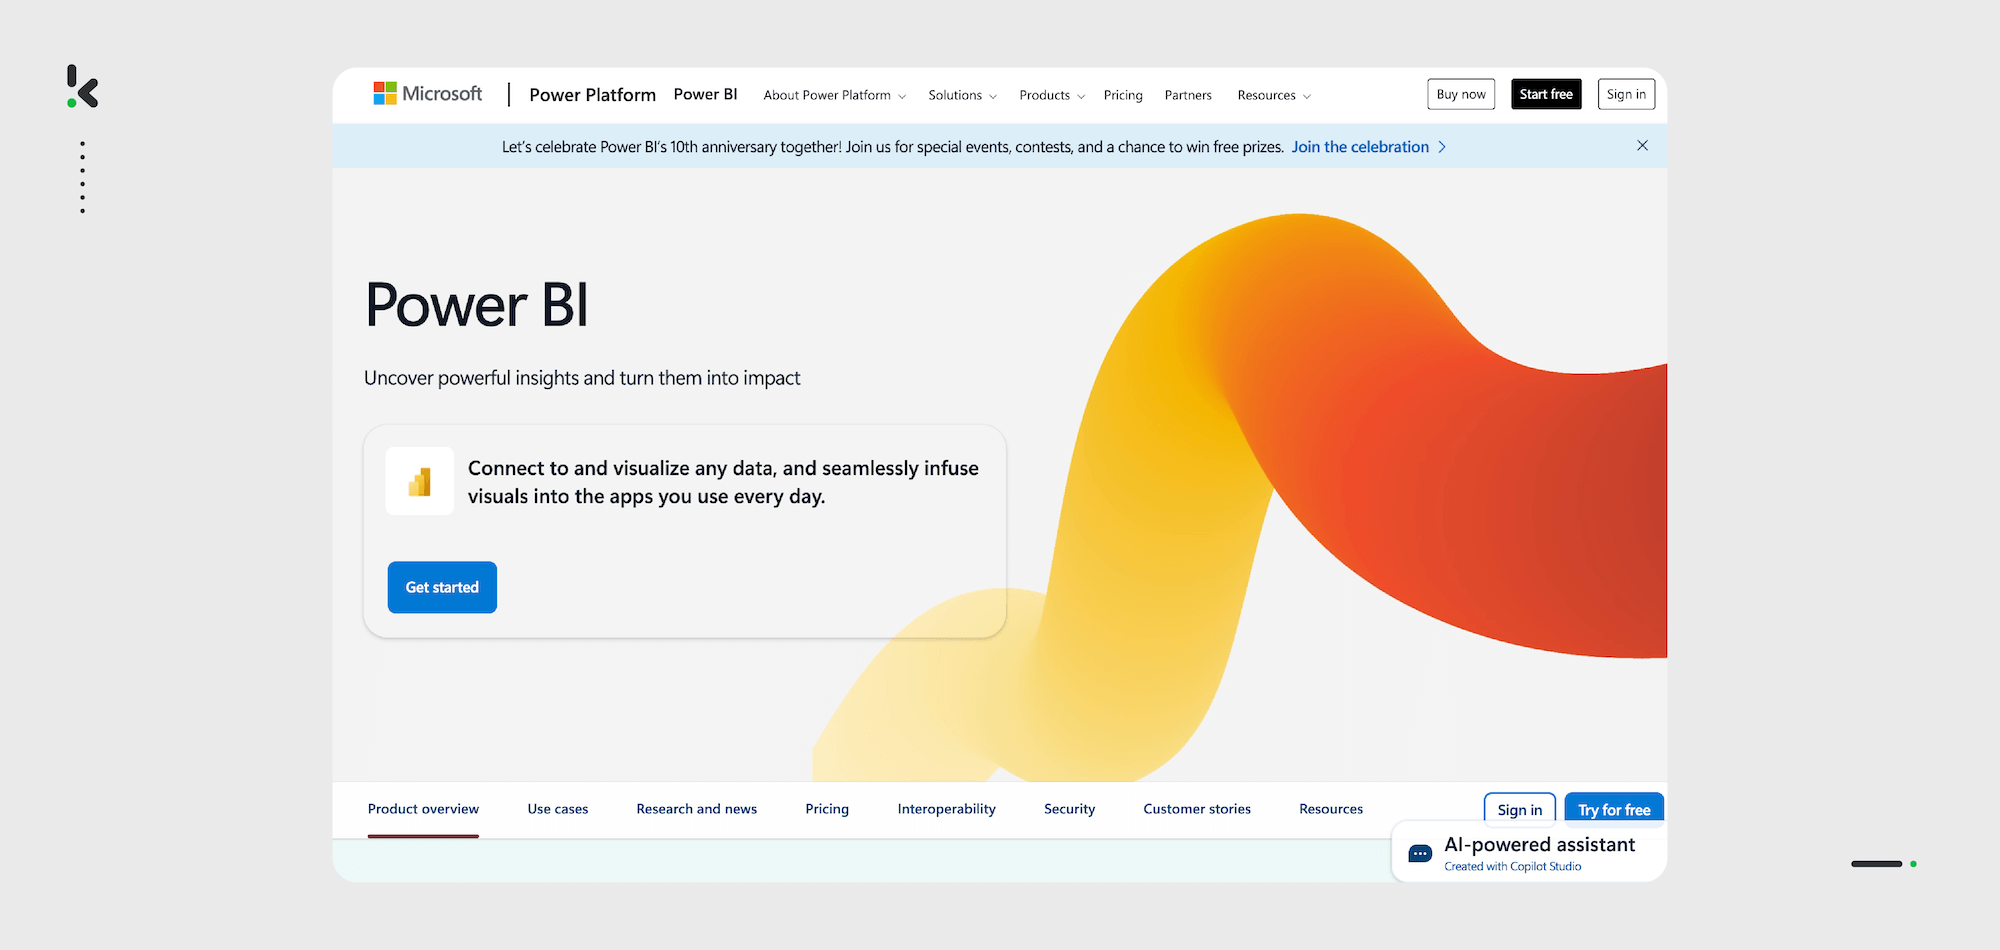Open Partners in the top navigation

[1188, 95]
